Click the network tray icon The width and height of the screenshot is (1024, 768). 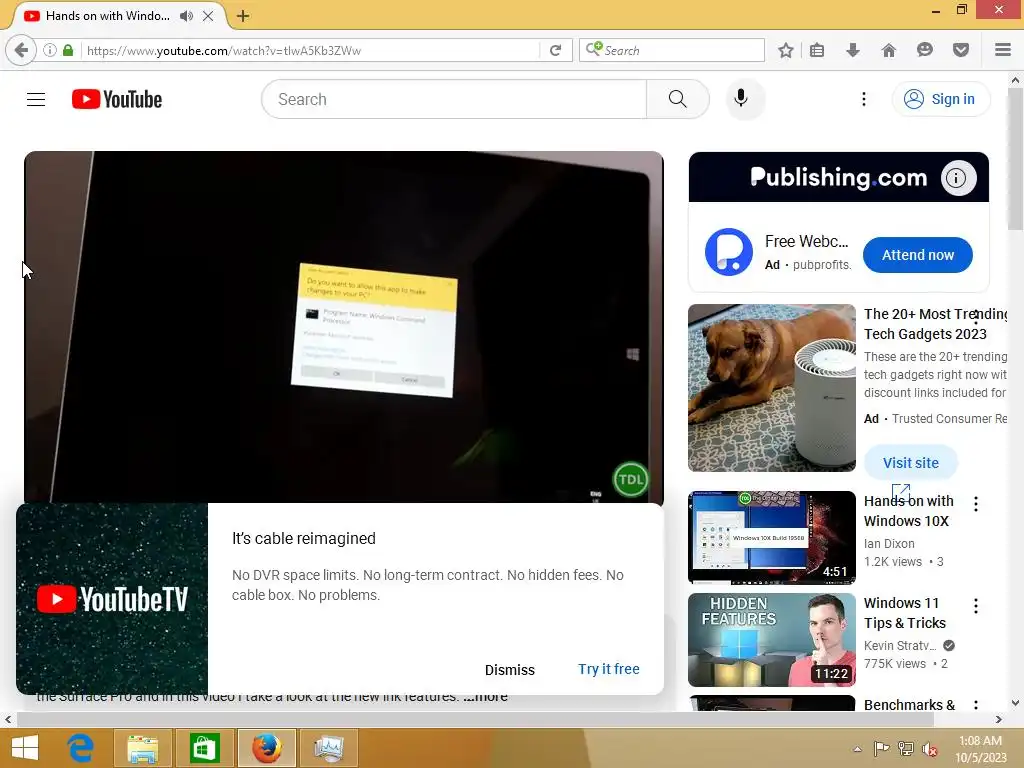click(905, 749)
